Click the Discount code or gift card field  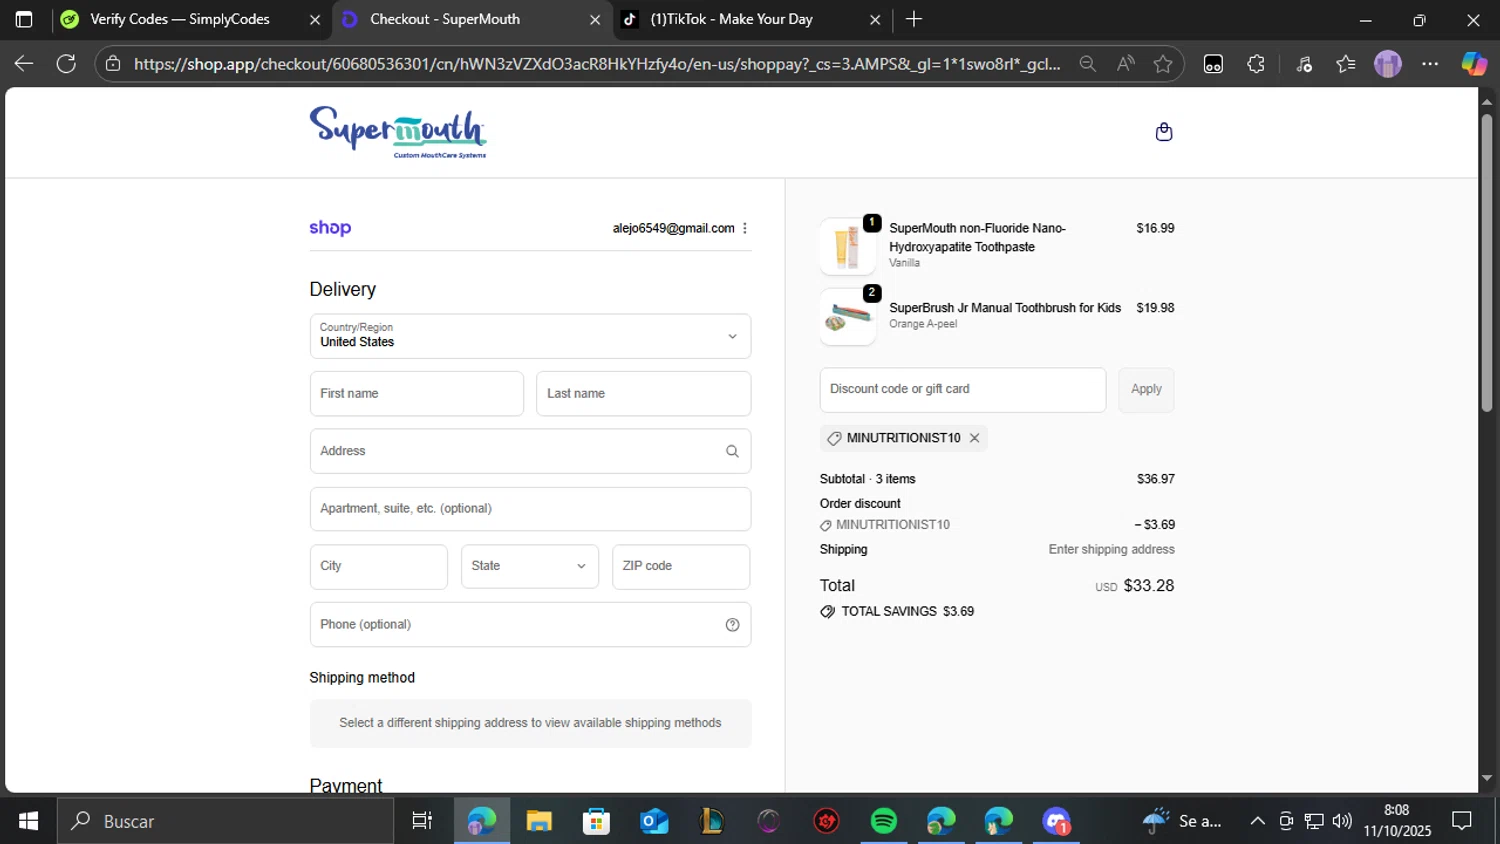(x=963, y=390)
